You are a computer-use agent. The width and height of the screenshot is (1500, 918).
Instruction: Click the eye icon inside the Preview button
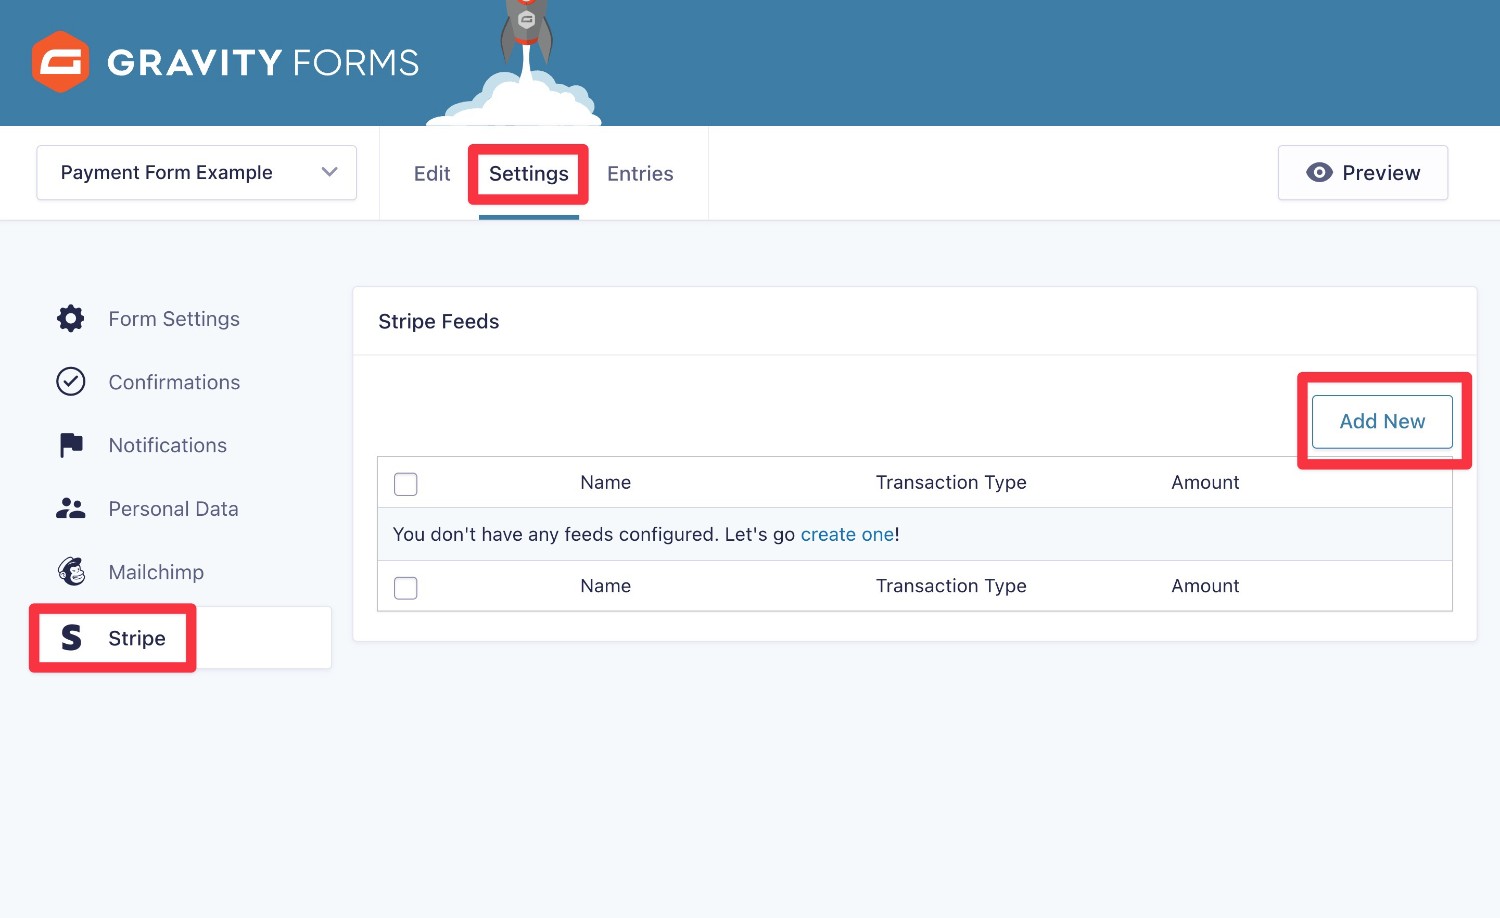pyautogui.click(x=1320, y=172)
